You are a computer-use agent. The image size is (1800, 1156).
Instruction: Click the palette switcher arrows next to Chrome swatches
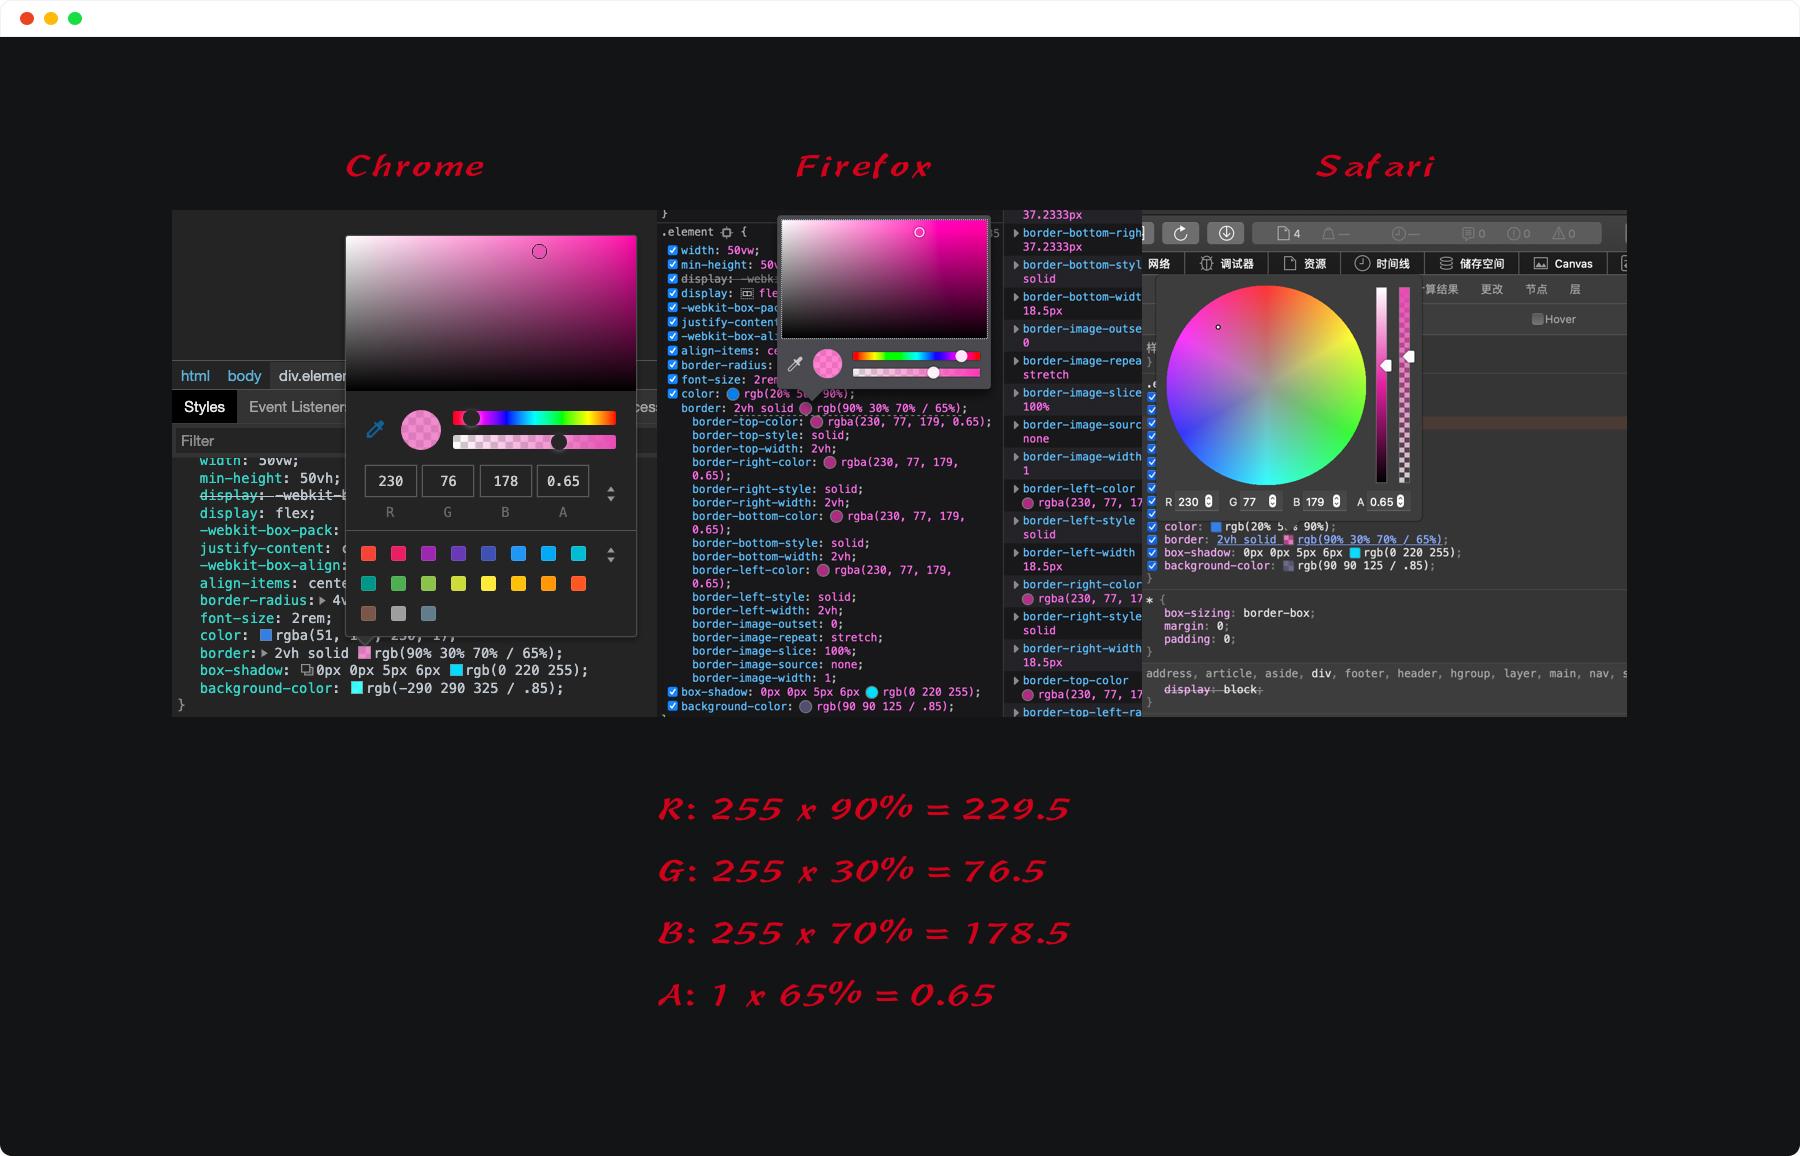coord(611,554)
